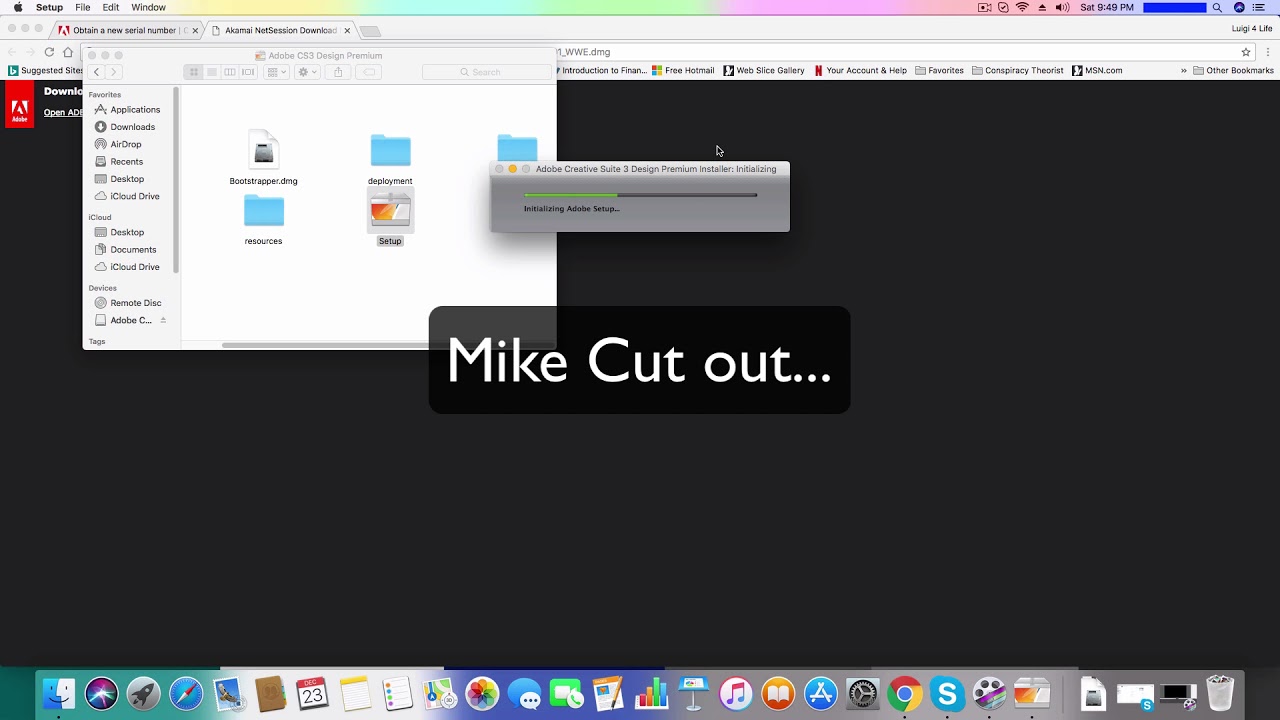This screenshot has width=1280, height=720.
Task: Open the Window menu
Action: click(x=148, y=7)
